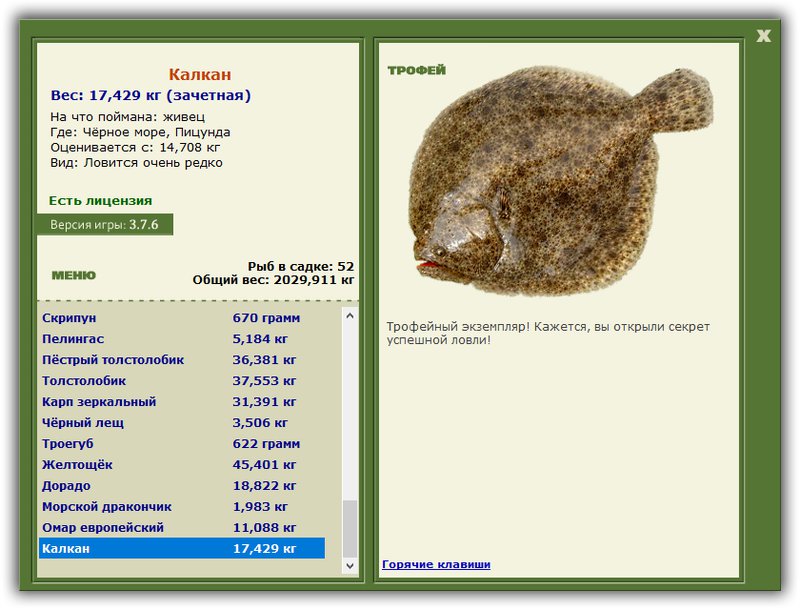Close the fish keepnet window

[x=763, y=36]
